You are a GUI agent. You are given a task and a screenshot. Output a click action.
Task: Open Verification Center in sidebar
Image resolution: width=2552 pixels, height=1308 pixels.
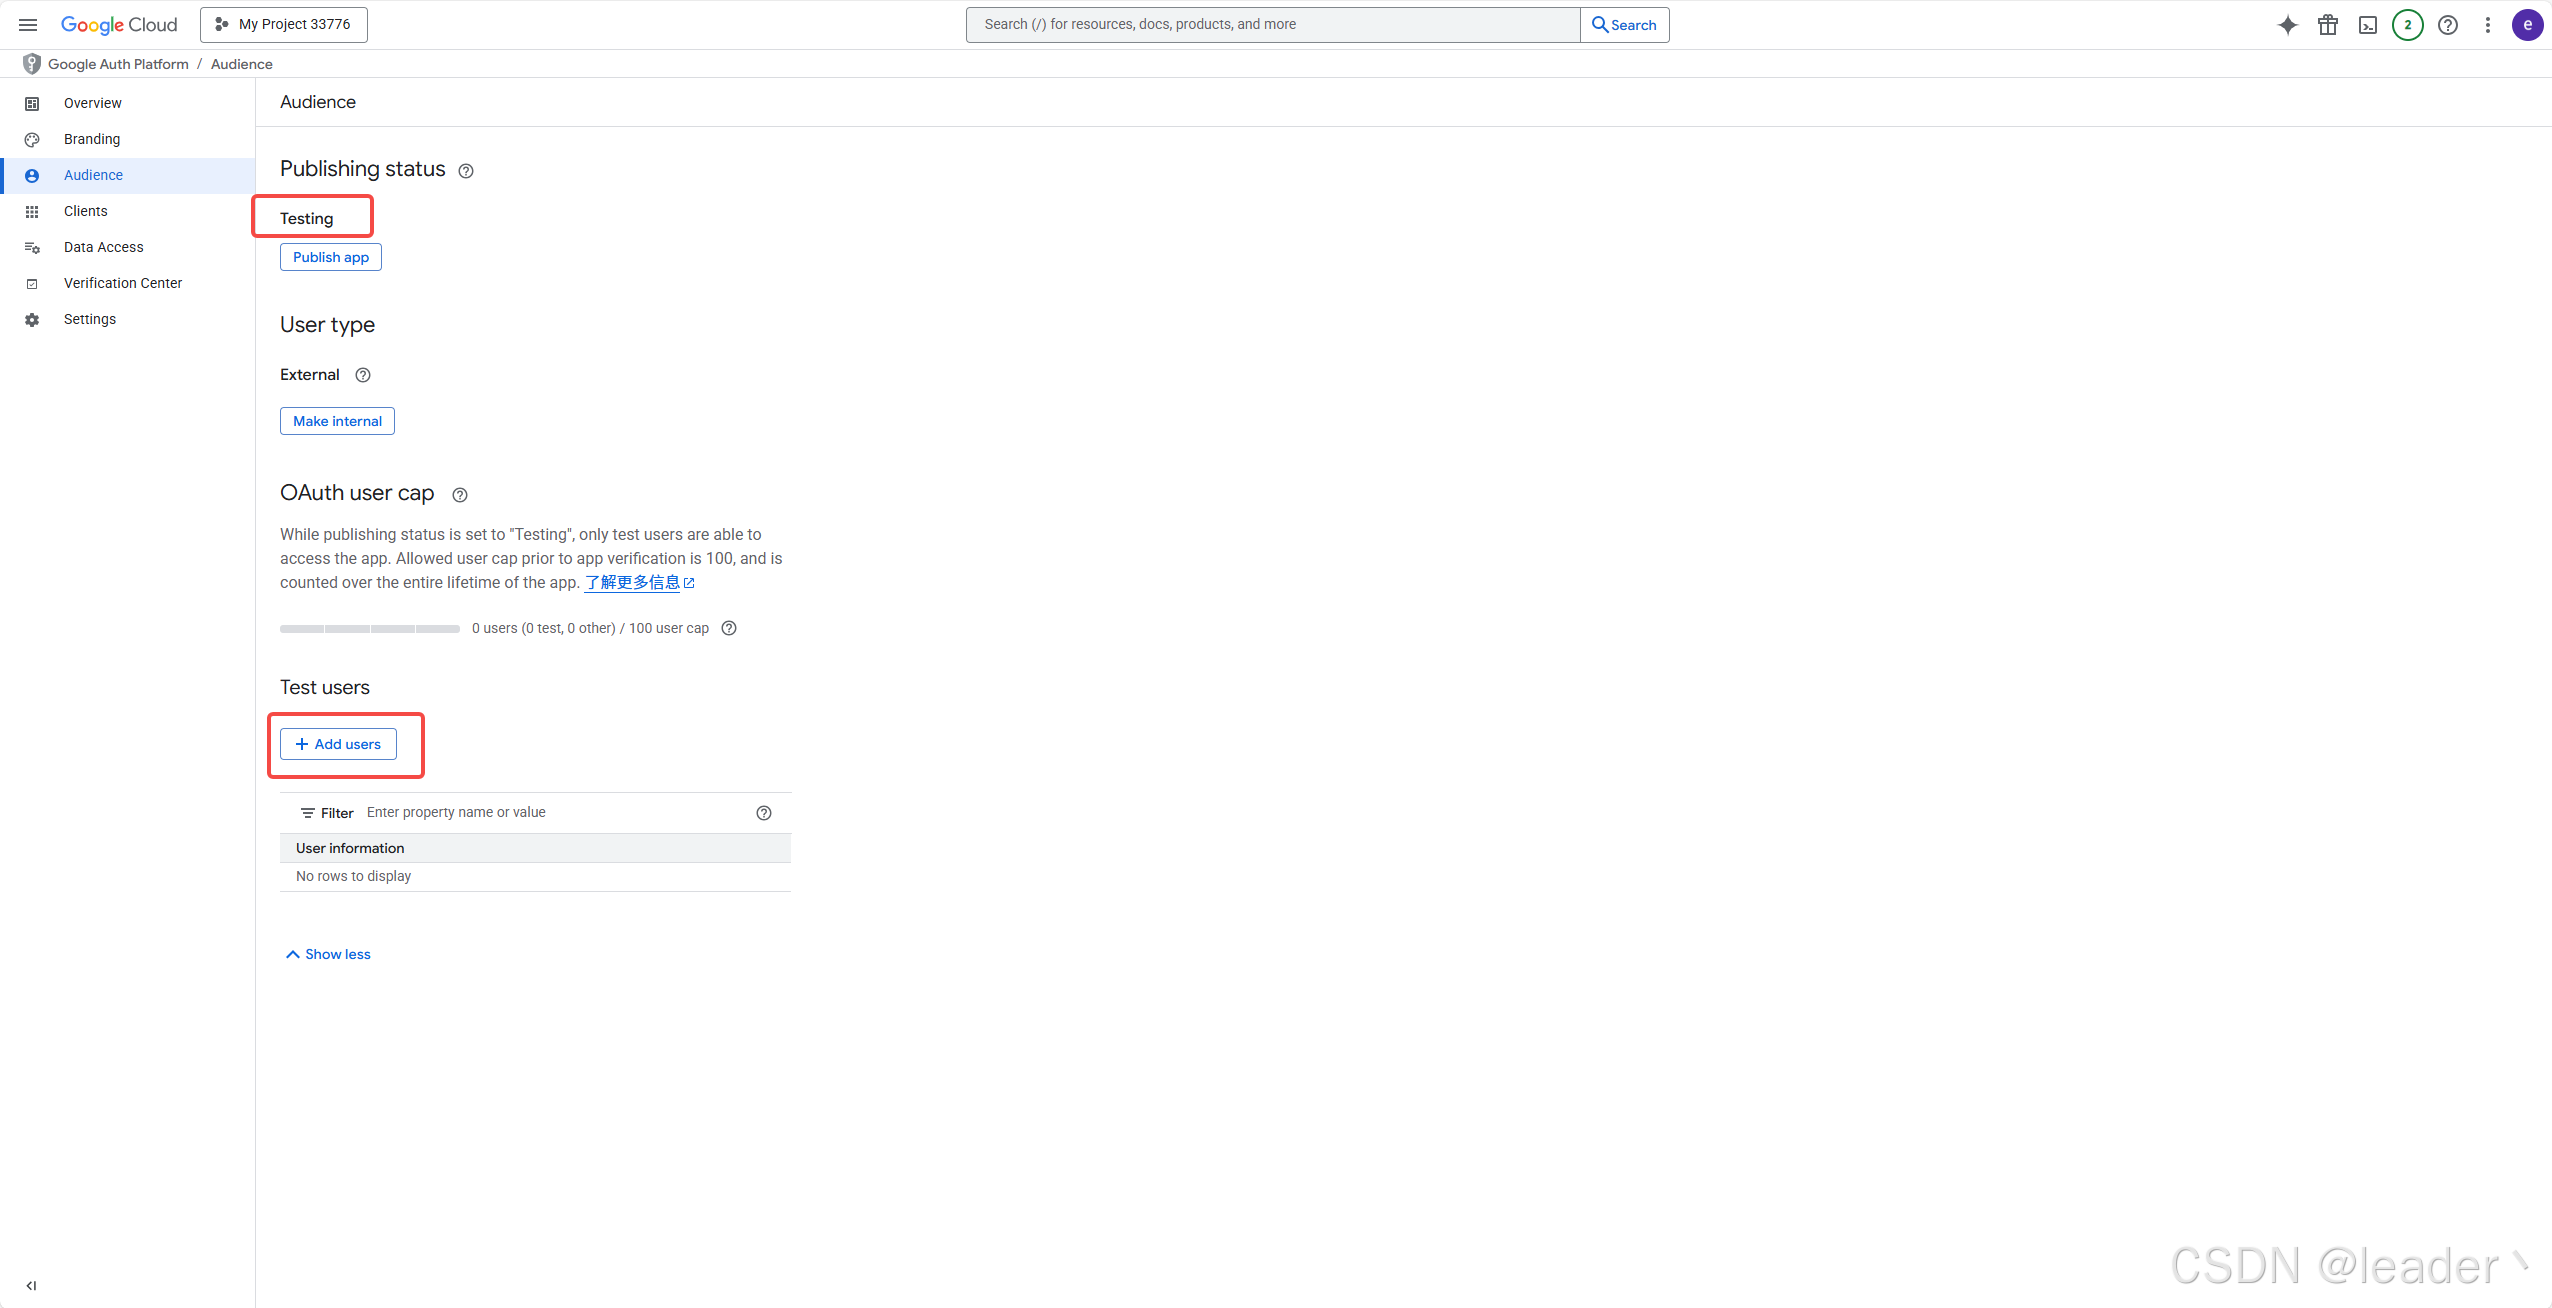(x=123, y=283)
